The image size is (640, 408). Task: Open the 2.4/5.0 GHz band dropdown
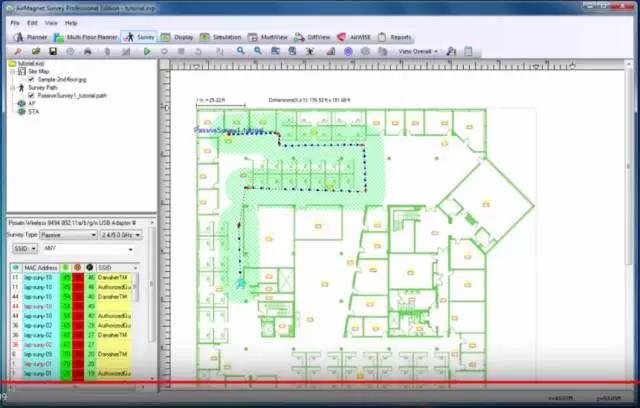pyautogui.click(x=115, y=234)
